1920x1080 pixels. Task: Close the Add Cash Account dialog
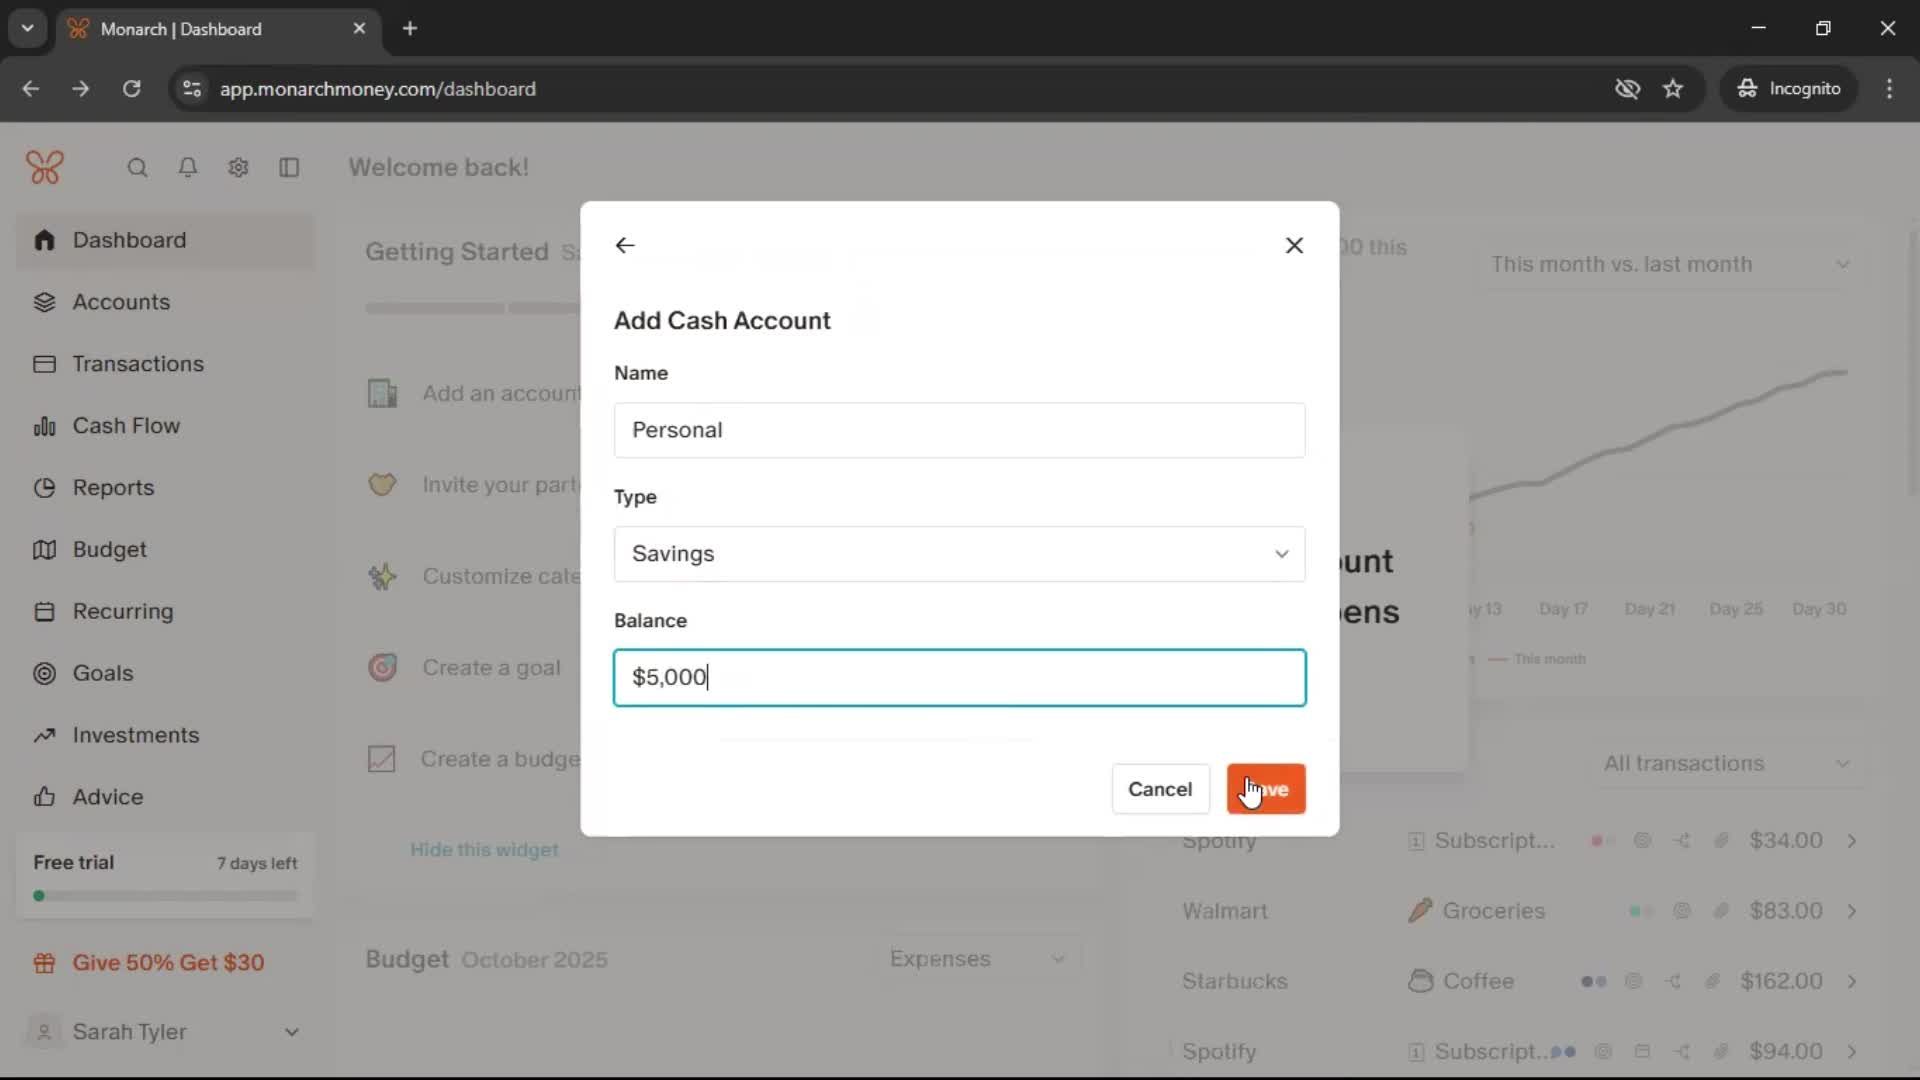pos(1294,245)
